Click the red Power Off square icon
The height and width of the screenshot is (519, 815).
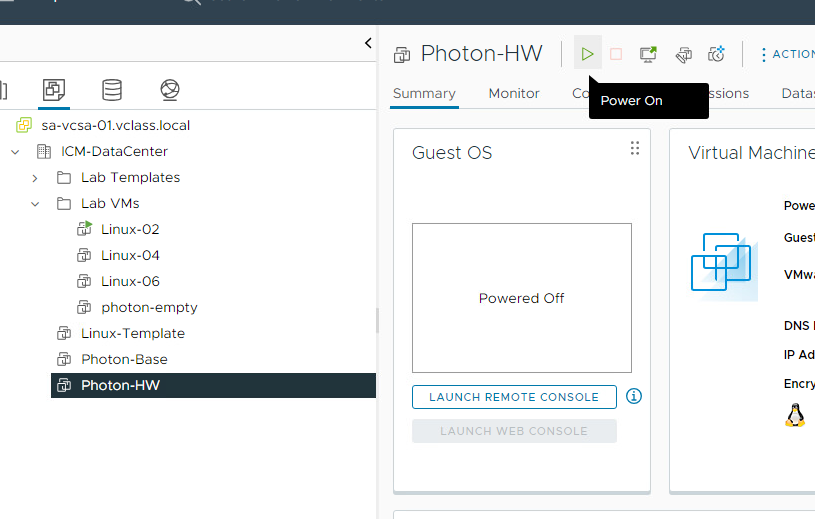pos(616,54)
